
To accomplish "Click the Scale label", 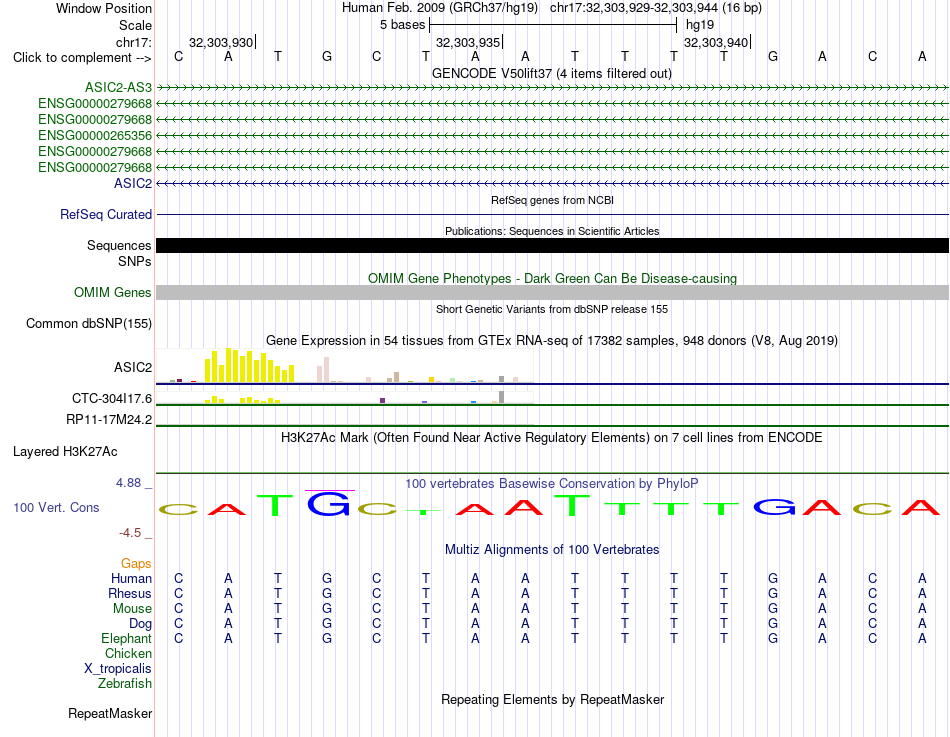I will point(135,25).
